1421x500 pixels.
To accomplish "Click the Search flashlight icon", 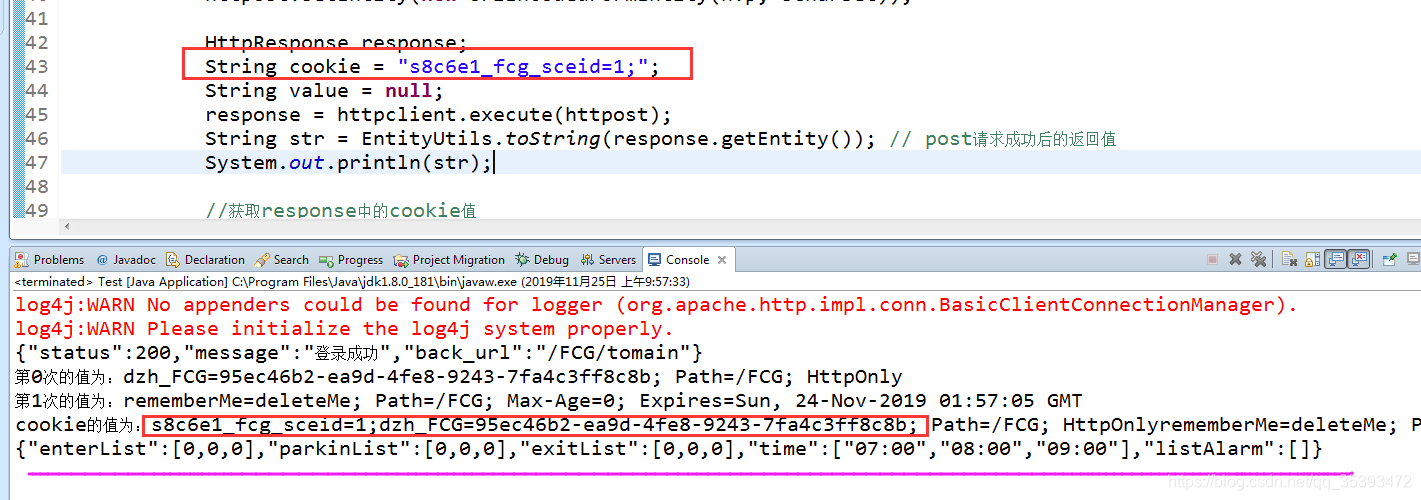I will (262, 260).
